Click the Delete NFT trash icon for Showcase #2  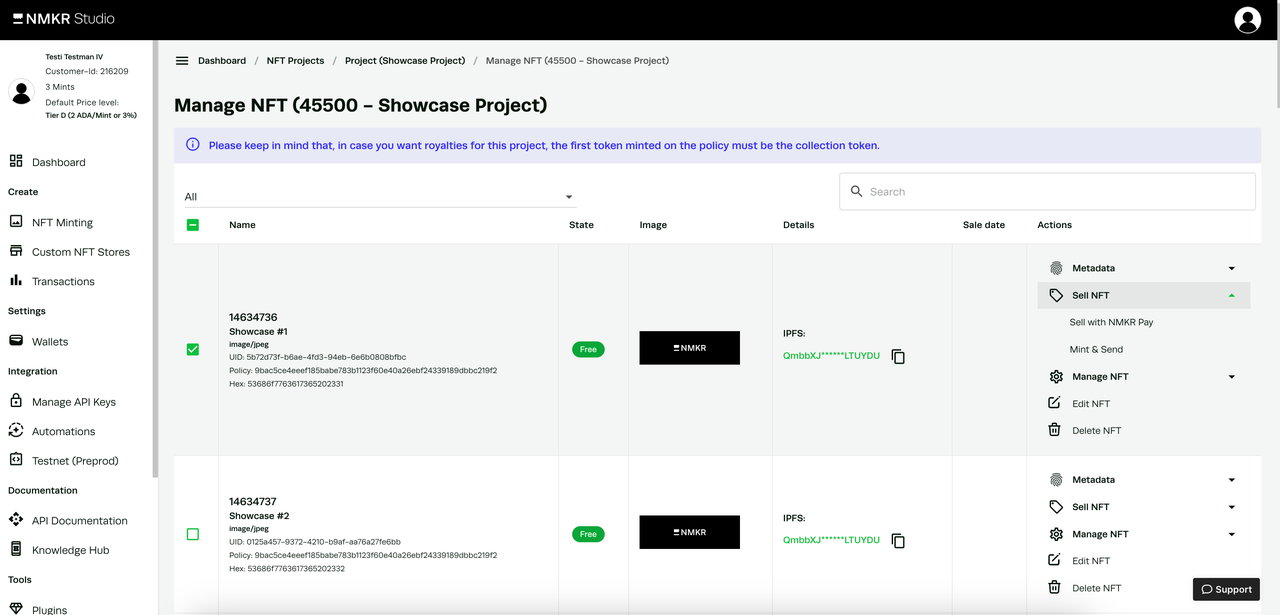[x=1054, y=587]
